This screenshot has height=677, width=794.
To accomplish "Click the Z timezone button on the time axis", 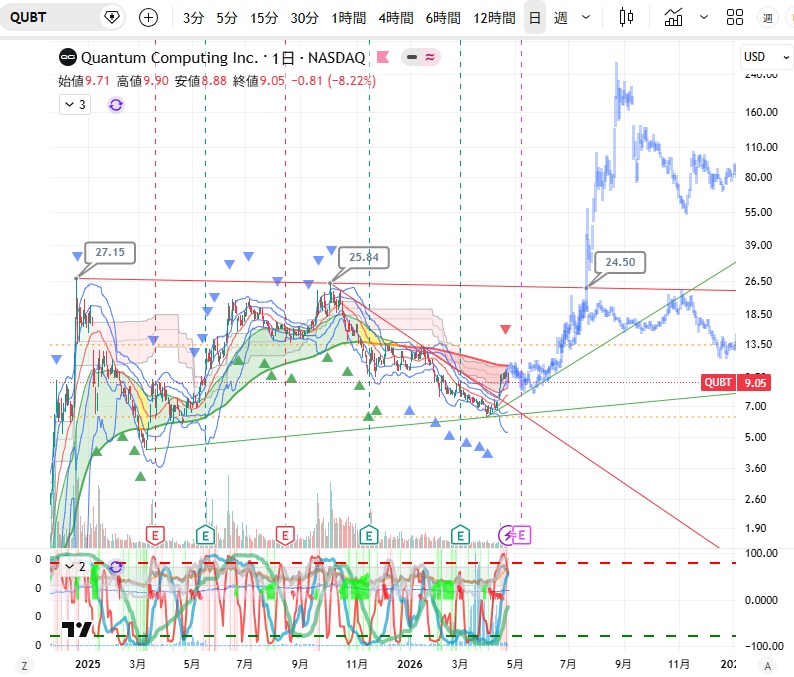I will pos(24,665).
